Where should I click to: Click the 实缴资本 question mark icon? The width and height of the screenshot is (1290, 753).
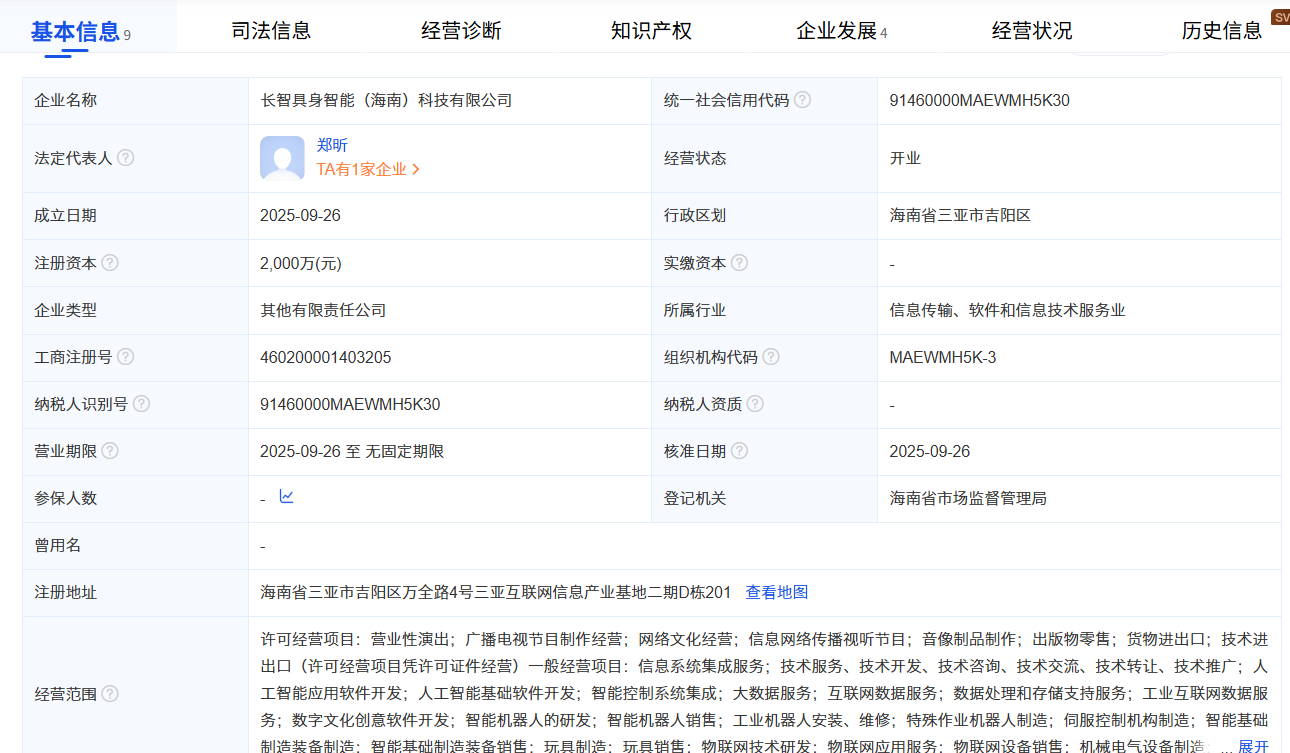tap(739, 262)
